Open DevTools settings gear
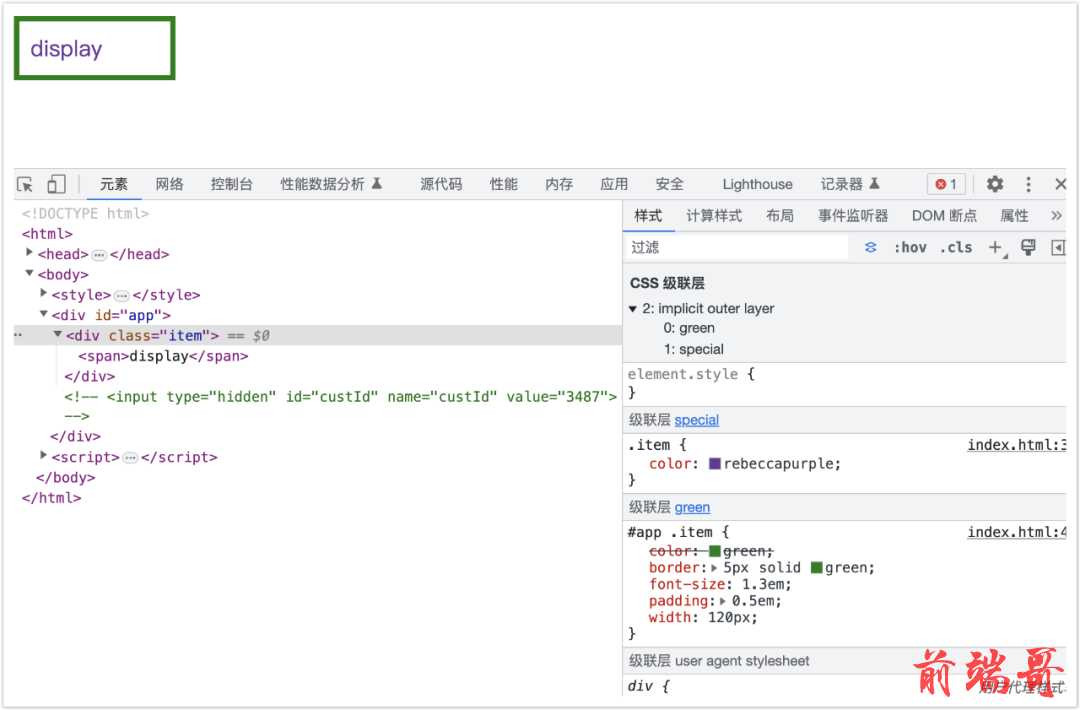Image resolution: width=1080 pixels, height=710 pixels. tap(995, 184)
